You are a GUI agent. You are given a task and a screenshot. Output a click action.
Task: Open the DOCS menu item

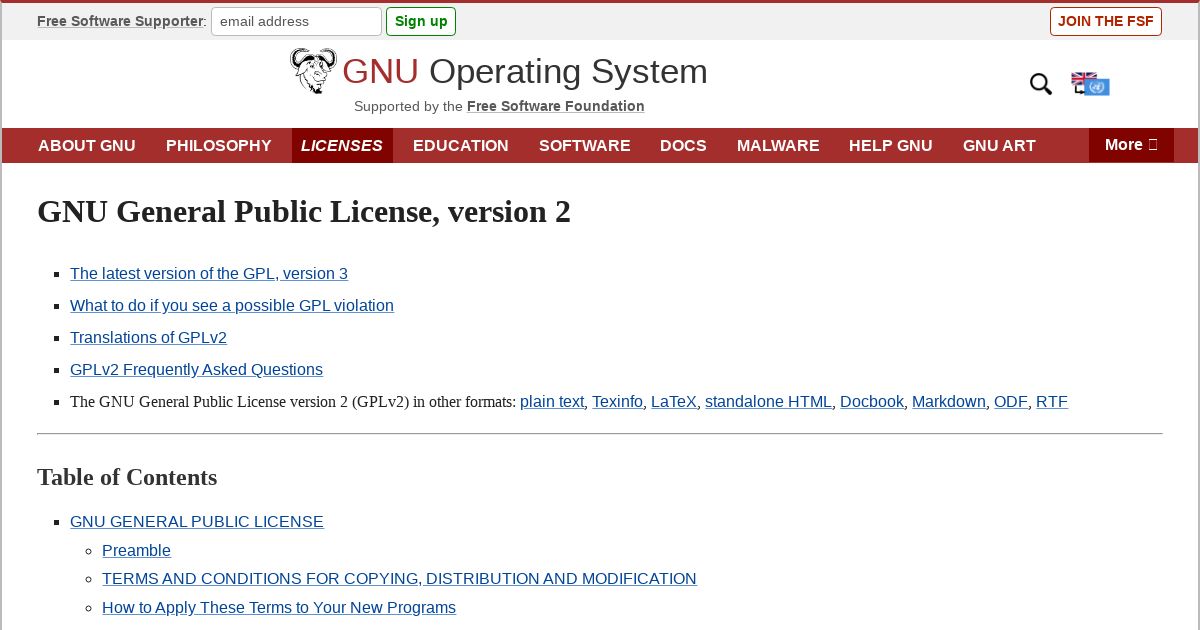[683, 145]
